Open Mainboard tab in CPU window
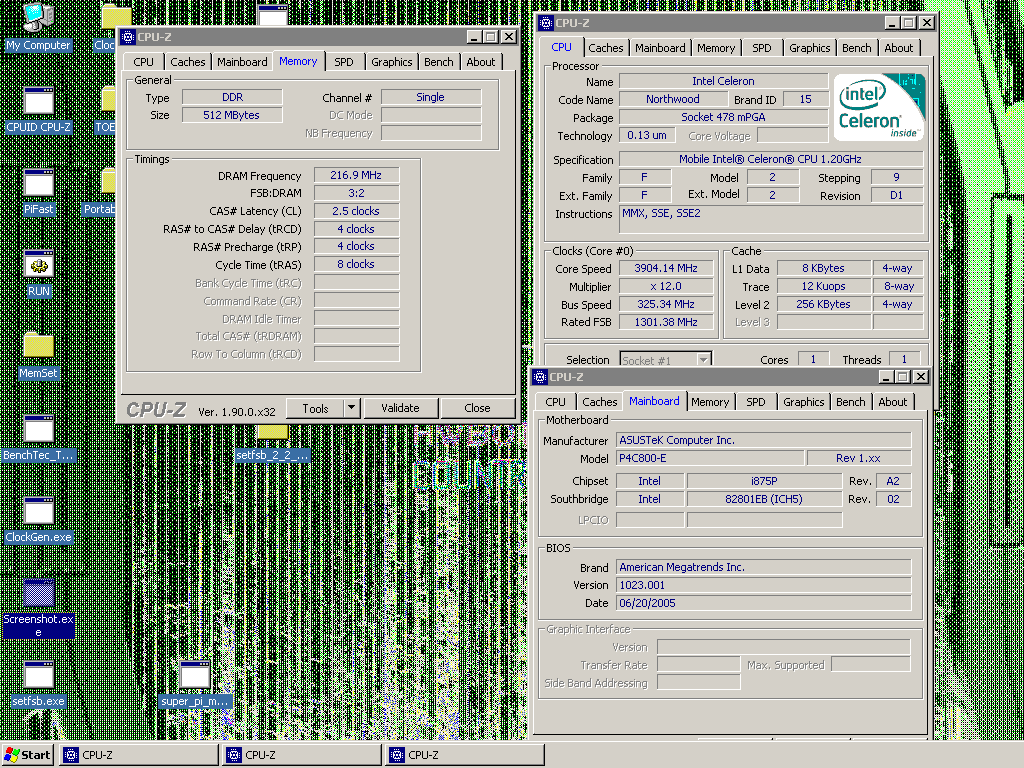 coord(660,48)
